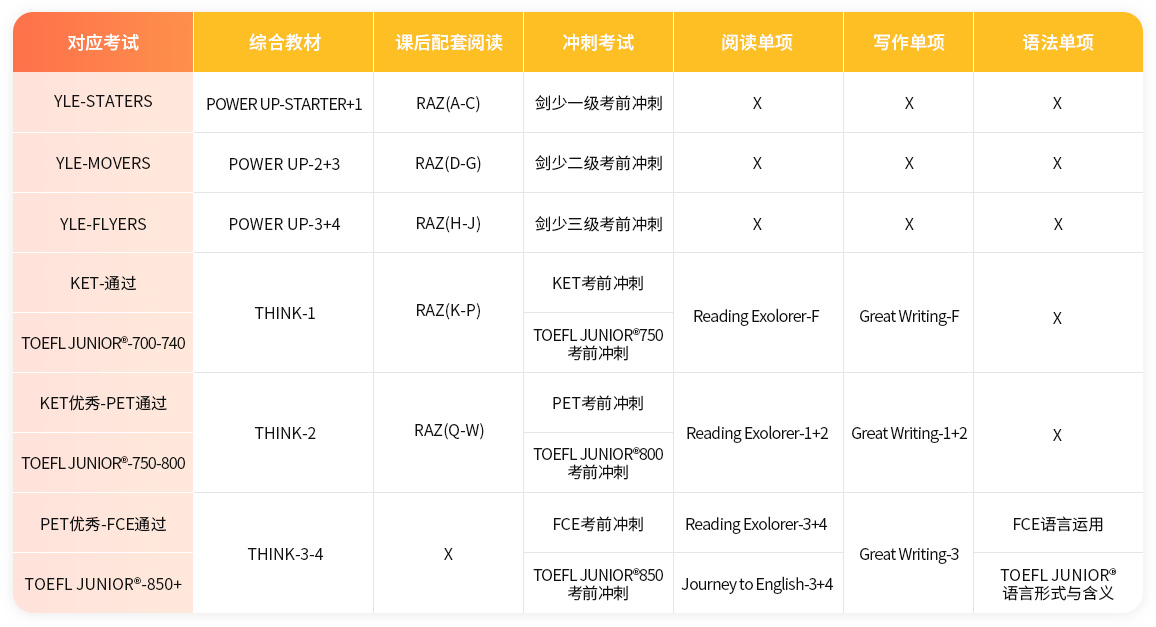This screenshot has width=1156, height=627.
Task: Click the 语法单项 column header
Action: 1058,43
